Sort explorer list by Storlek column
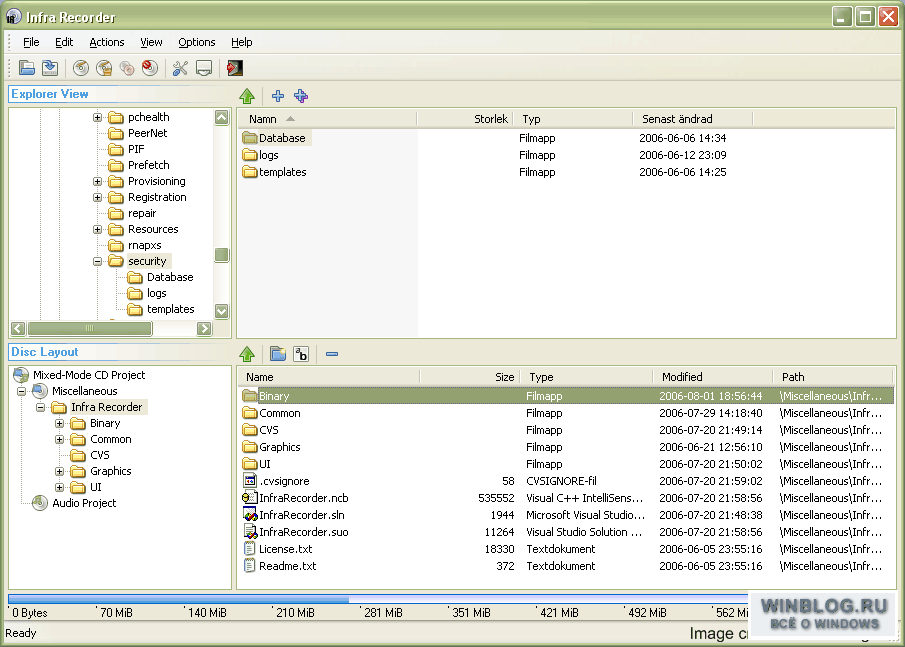Image resolution: width=905 pixels, height=647 pixels. [465, 119]
